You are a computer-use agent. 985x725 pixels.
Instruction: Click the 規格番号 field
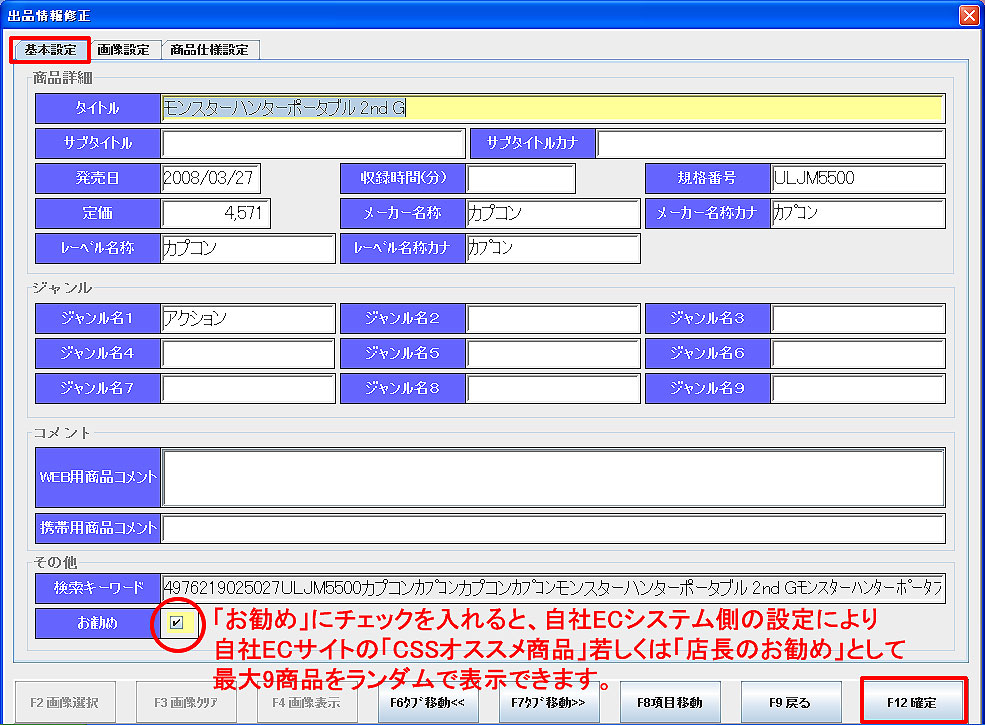pos(857,179)
